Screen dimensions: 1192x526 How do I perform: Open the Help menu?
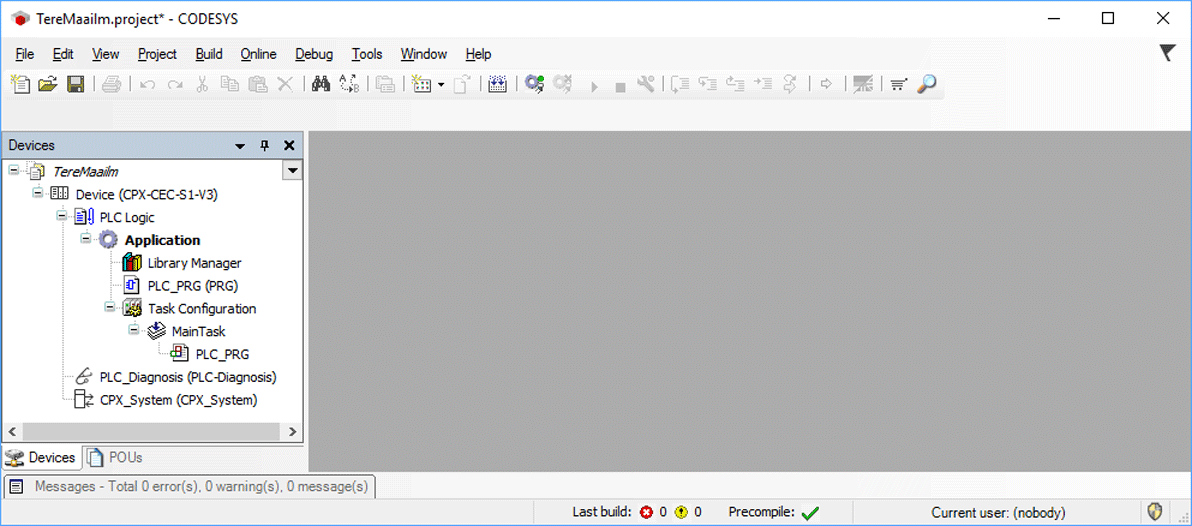click(478, 54)
